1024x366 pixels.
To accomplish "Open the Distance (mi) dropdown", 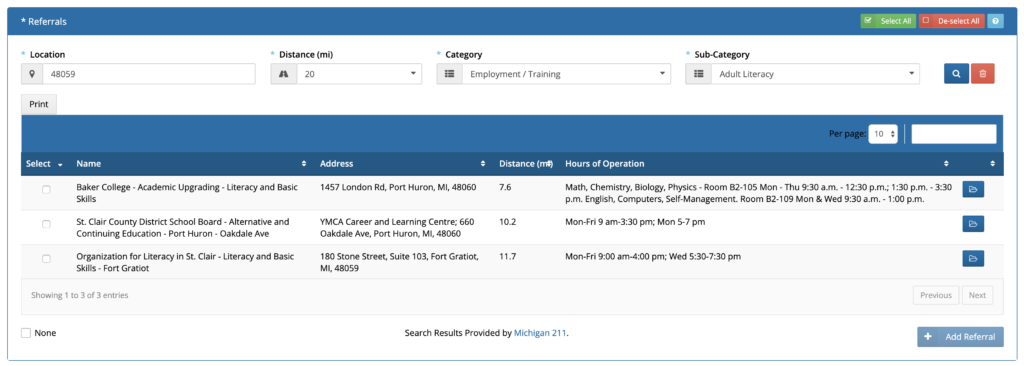I will [359, 74].
